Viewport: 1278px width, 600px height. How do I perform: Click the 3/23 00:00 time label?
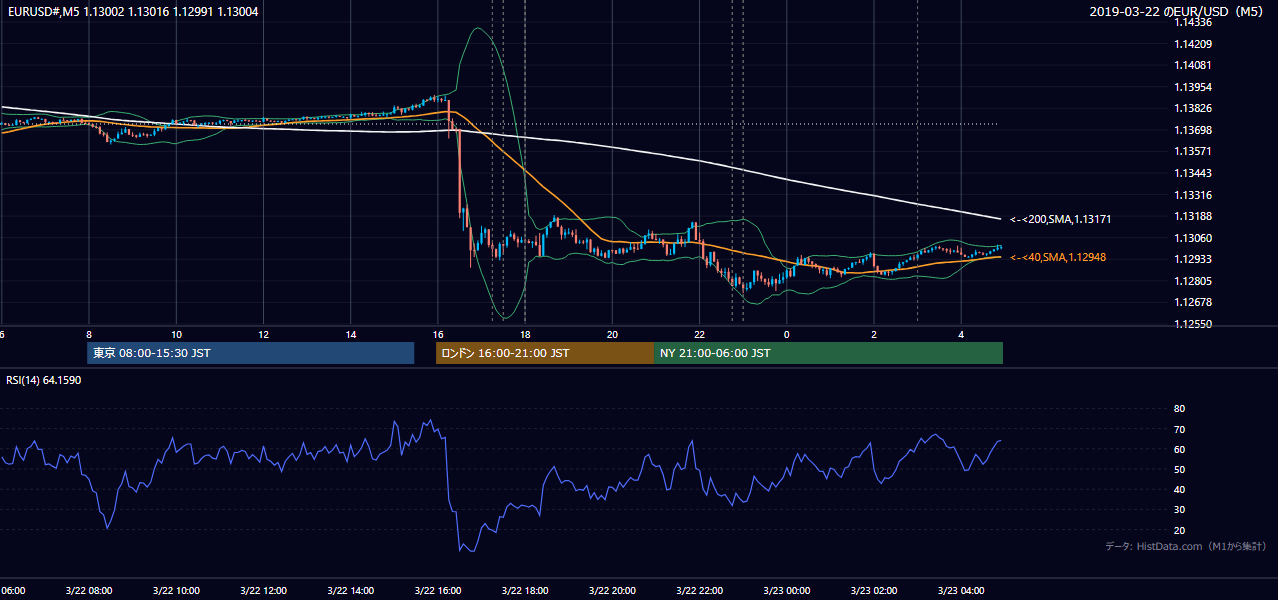click(x=786, y=590)
